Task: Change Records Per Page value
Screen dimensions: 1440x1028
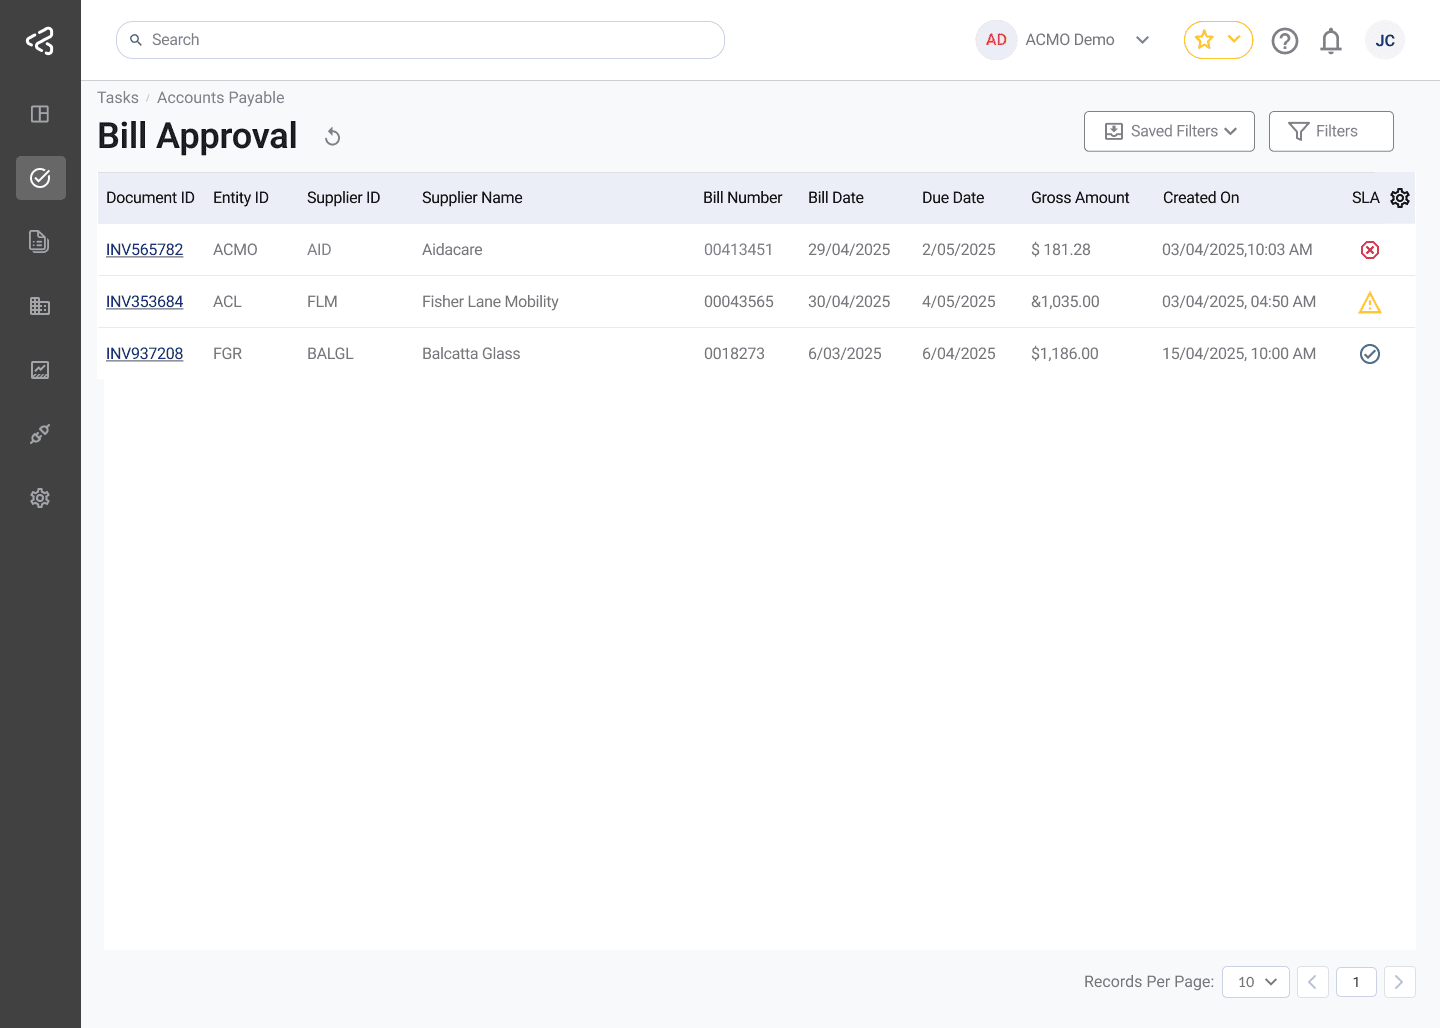Action: pyautogui.click(x=1255, y=982)
